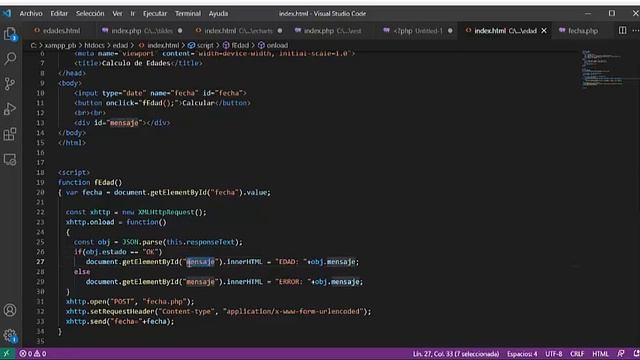Click line number 32 in gutter
640x360 pixels.
[40, 311]
